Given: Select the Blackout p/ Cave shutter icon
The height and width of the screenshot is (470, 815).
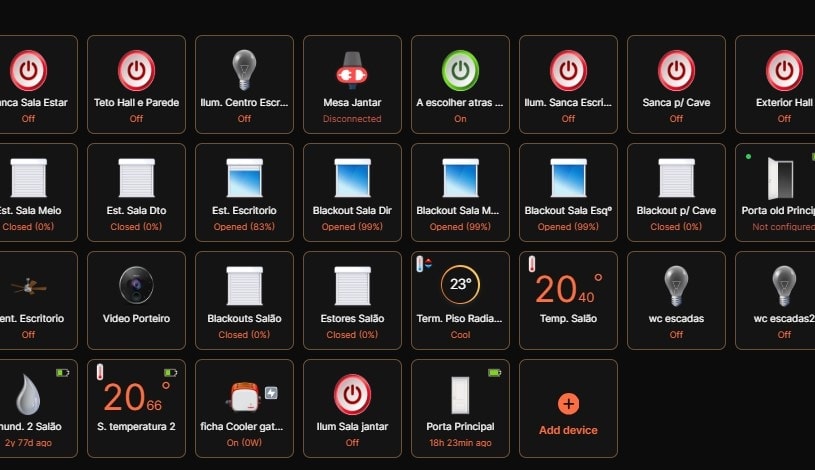Looking at the screenshot, I should (676, 178).
